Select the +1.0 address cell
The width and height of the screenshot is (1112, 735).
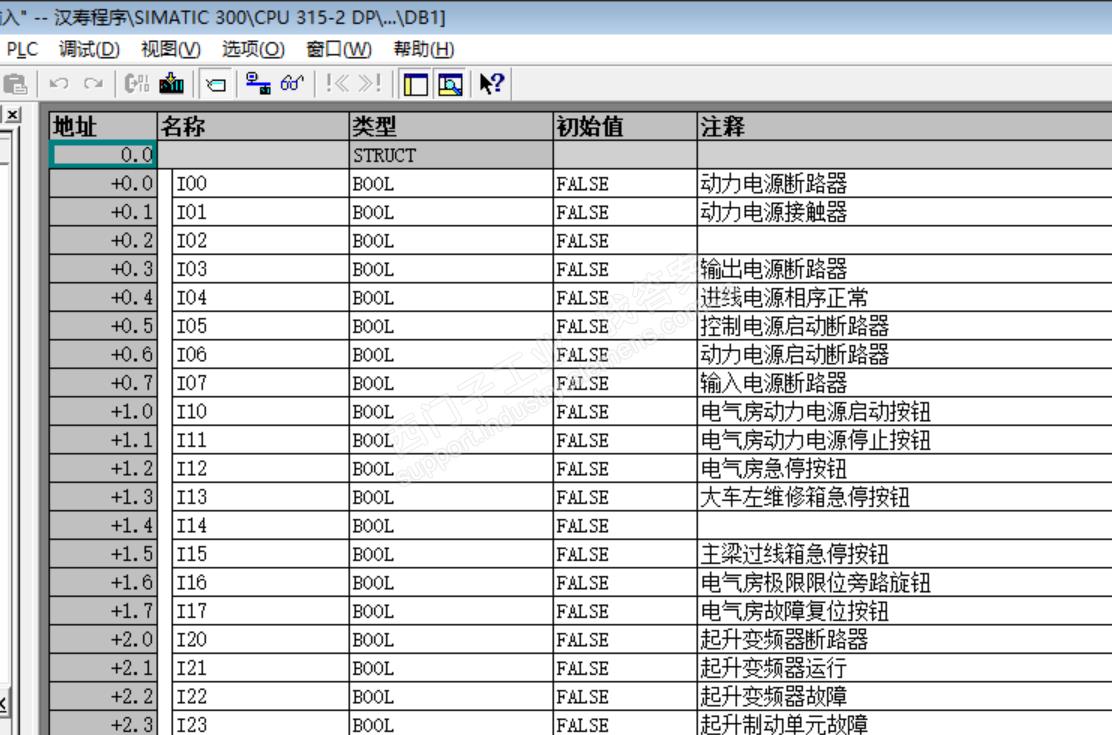click(x=104, y=411)
